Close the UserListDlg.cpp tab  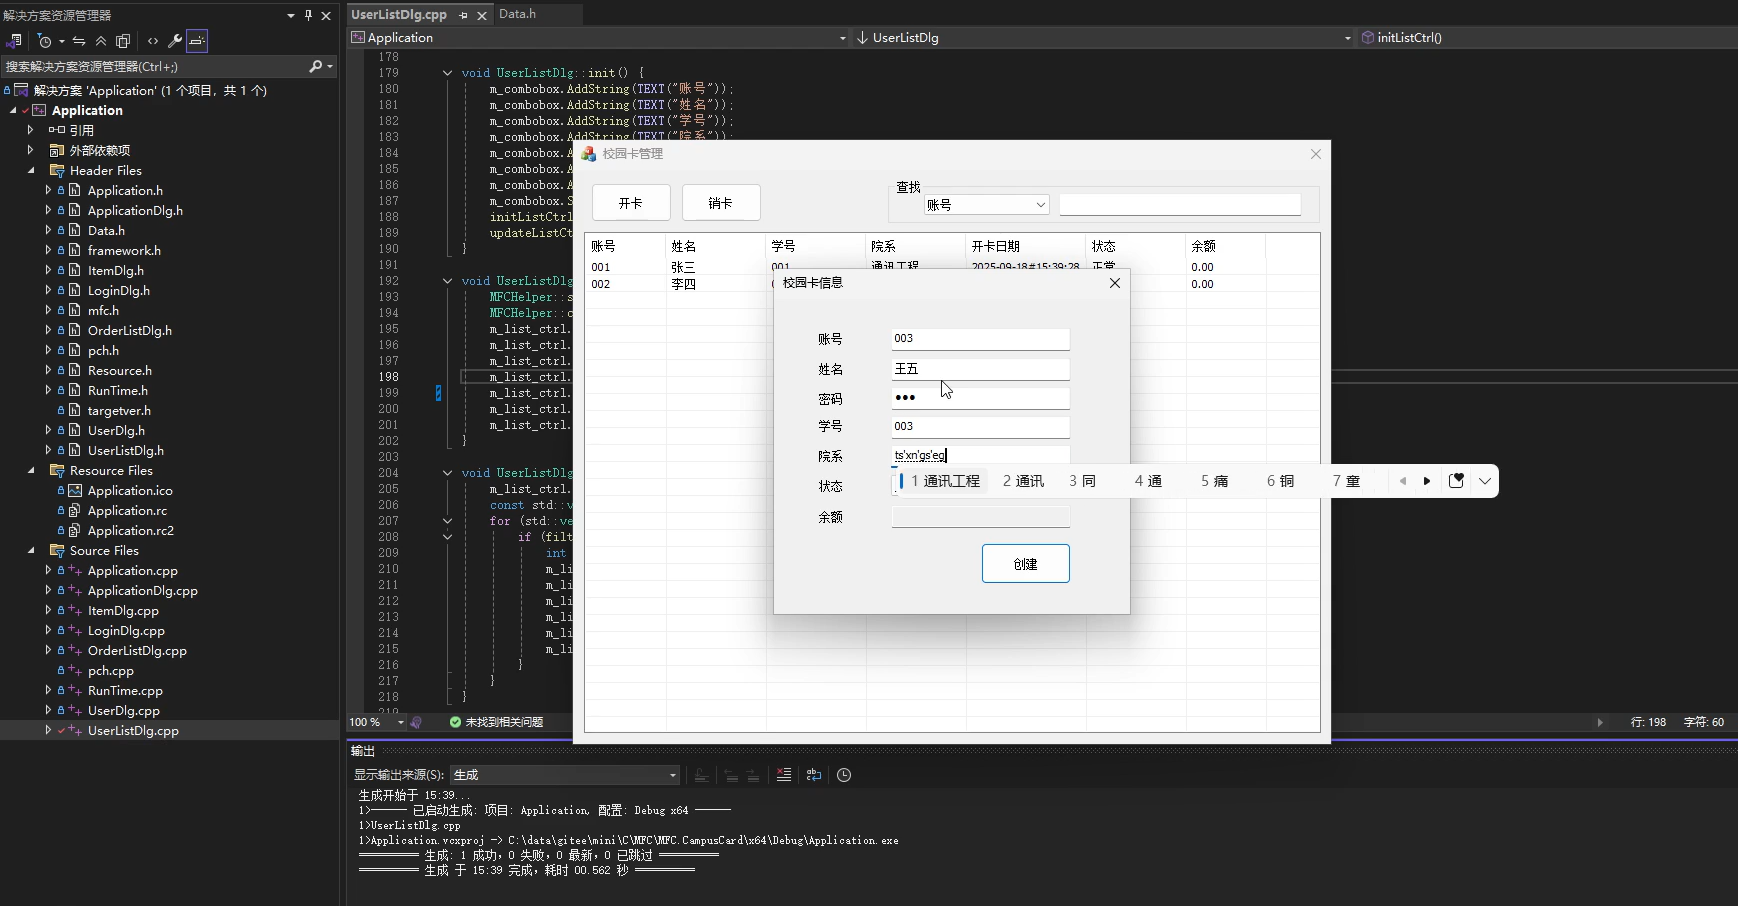pos(482,15)
